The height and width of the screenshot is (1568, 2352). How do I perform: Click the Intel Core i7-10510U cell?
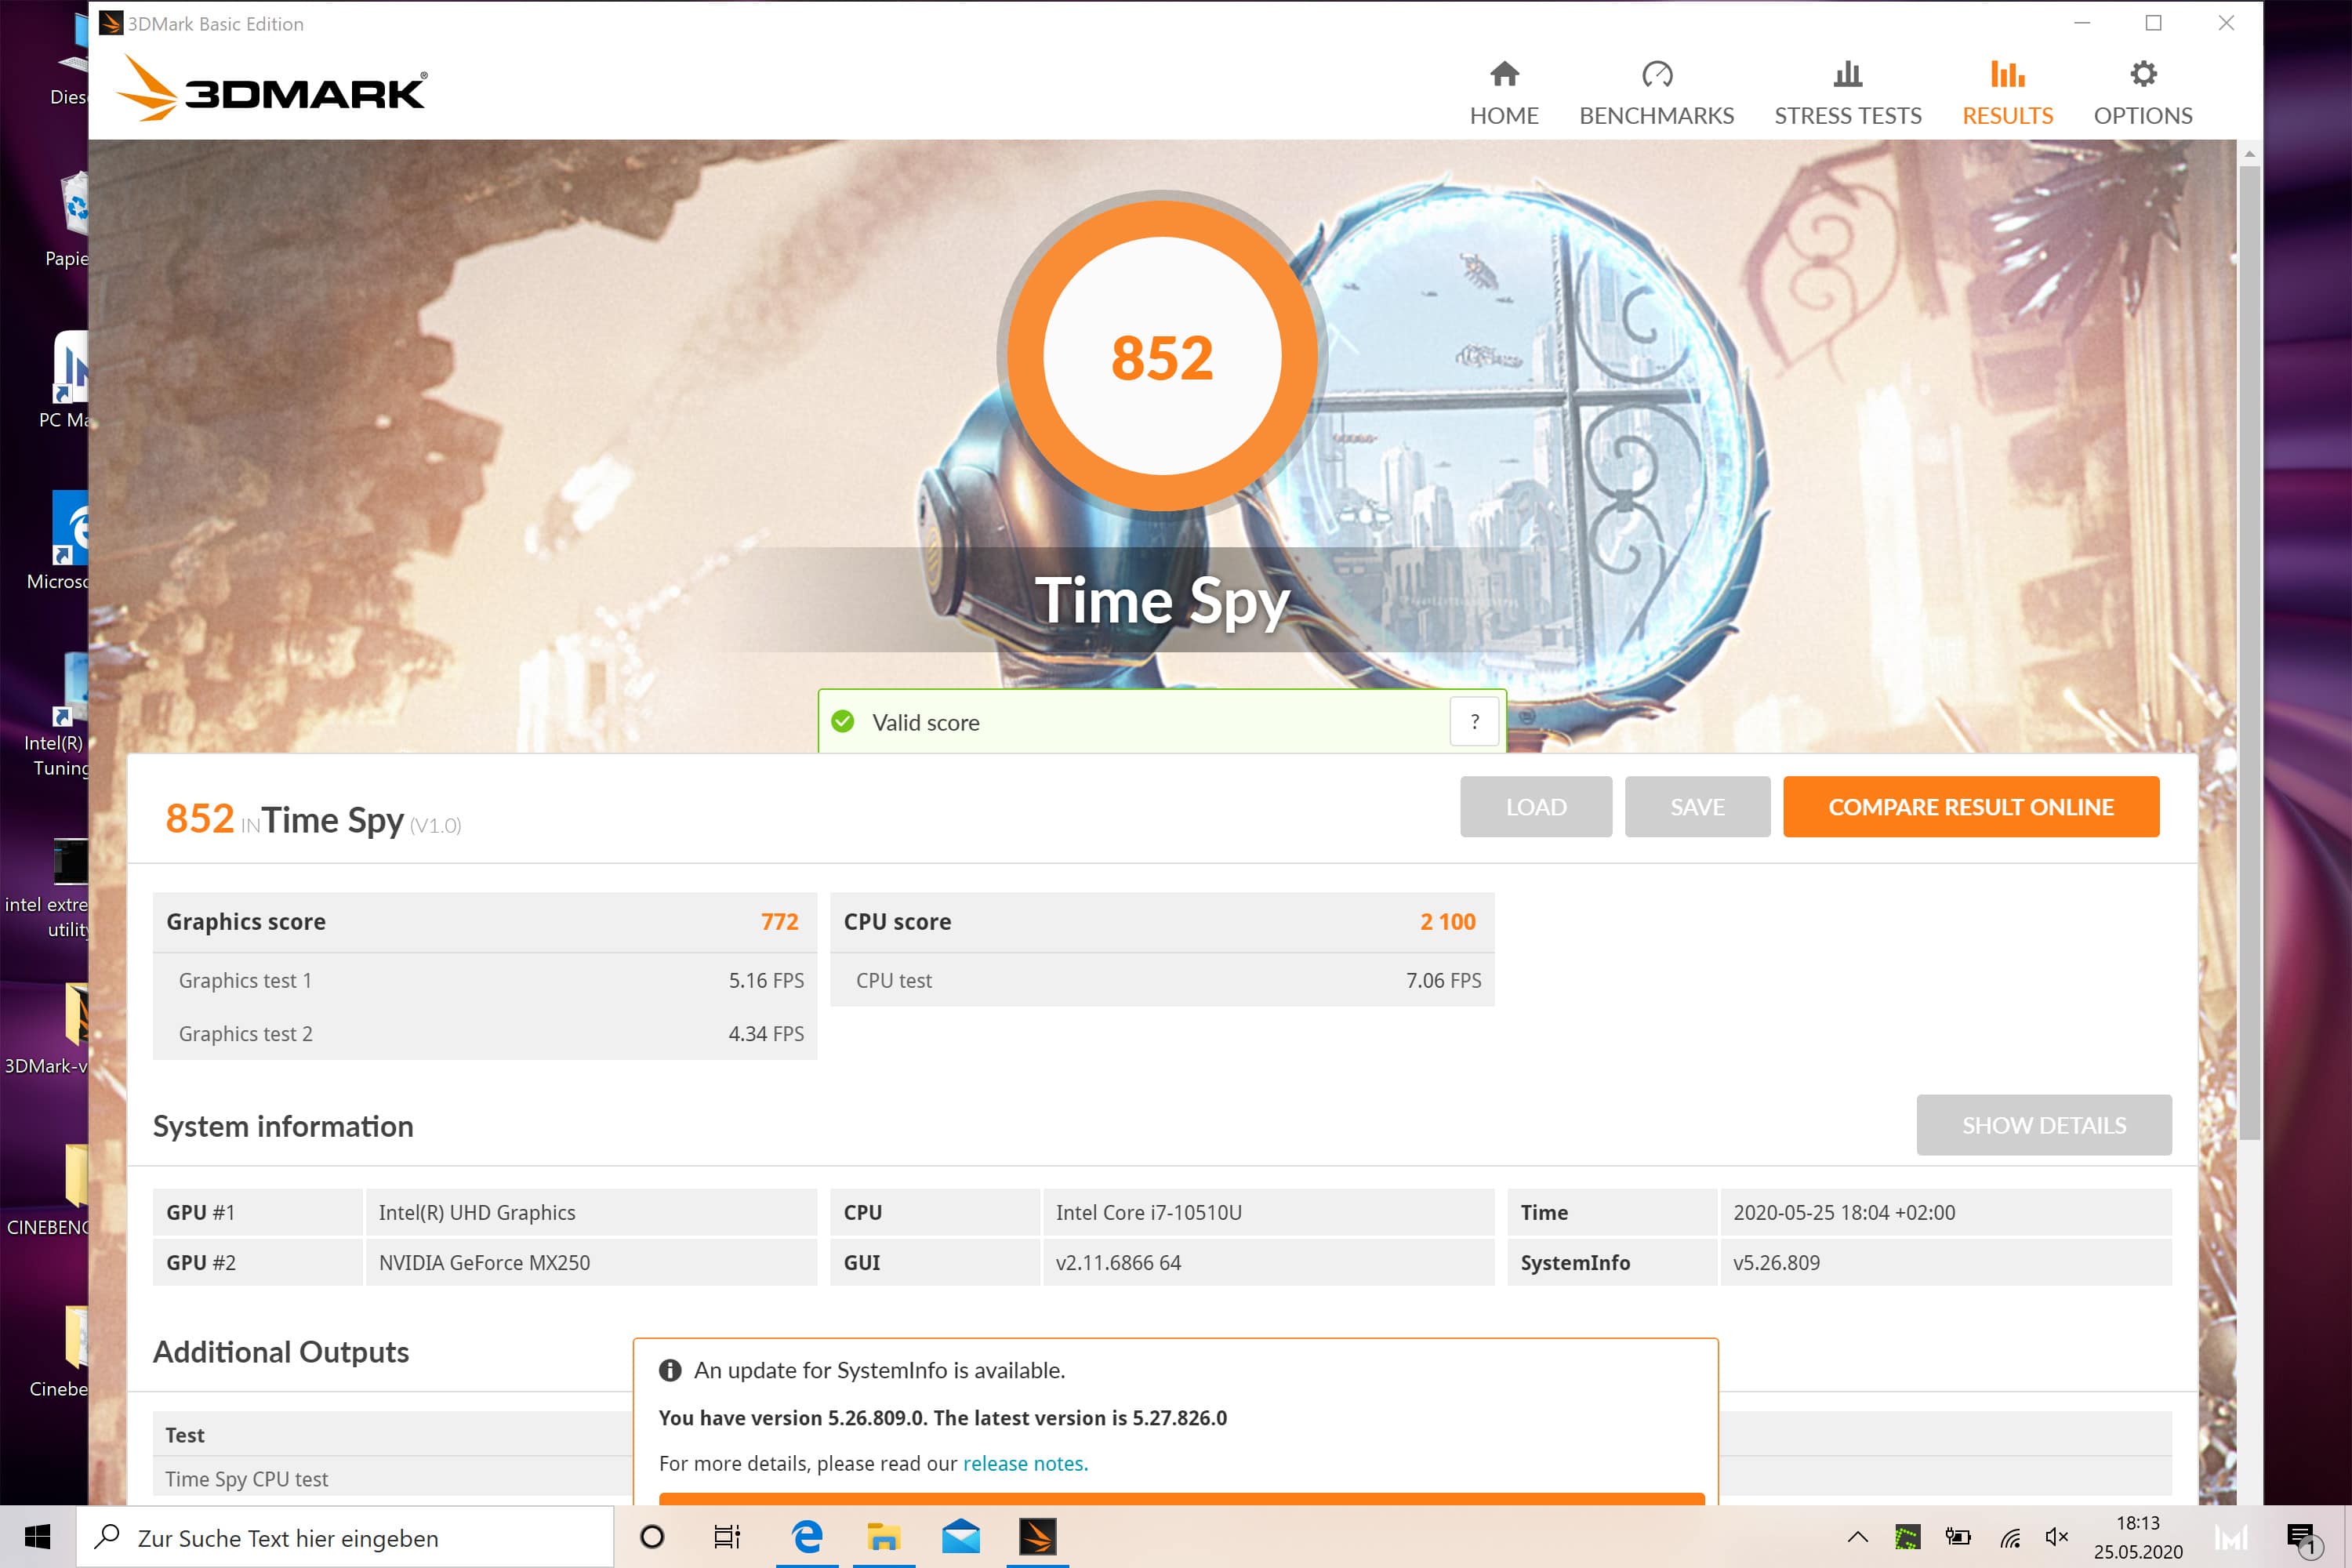pyautogui.click(x=1268, y=1212)
